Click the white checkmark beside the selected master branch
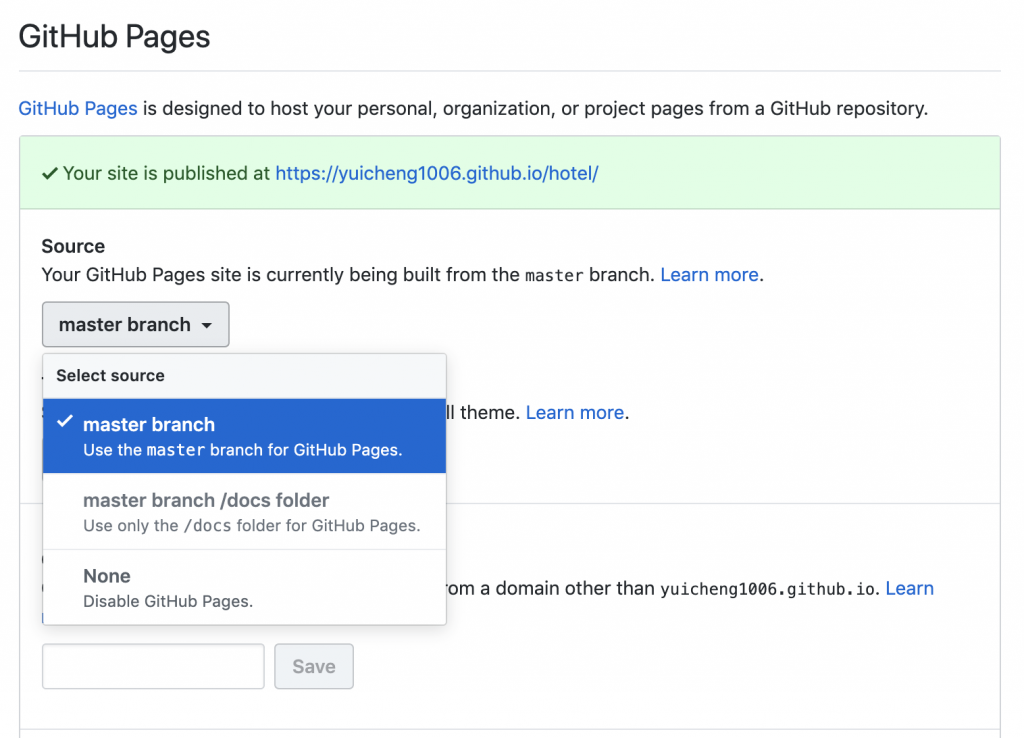Viewport: 1024px width, 738px height. (65, 422)
